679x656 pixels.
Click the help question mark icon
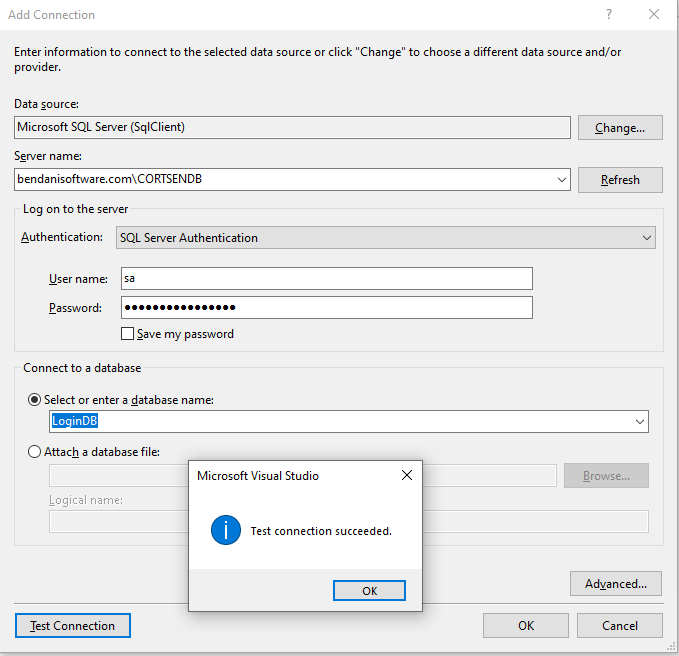(x=609, y=15)
